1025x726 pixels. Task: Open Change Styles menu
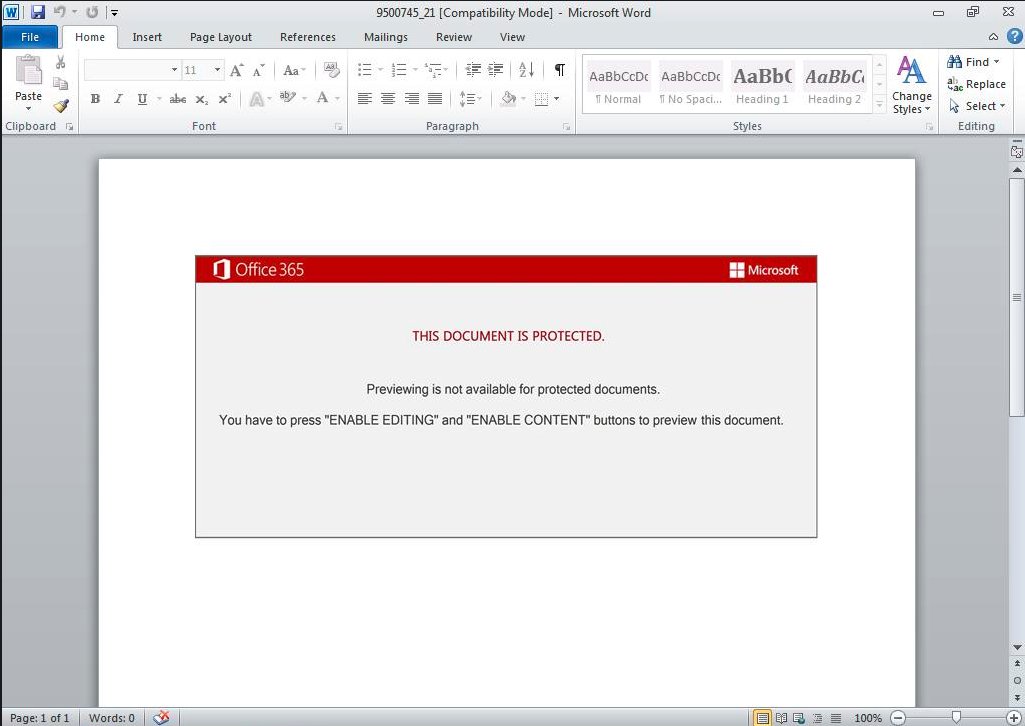[912, 85]
